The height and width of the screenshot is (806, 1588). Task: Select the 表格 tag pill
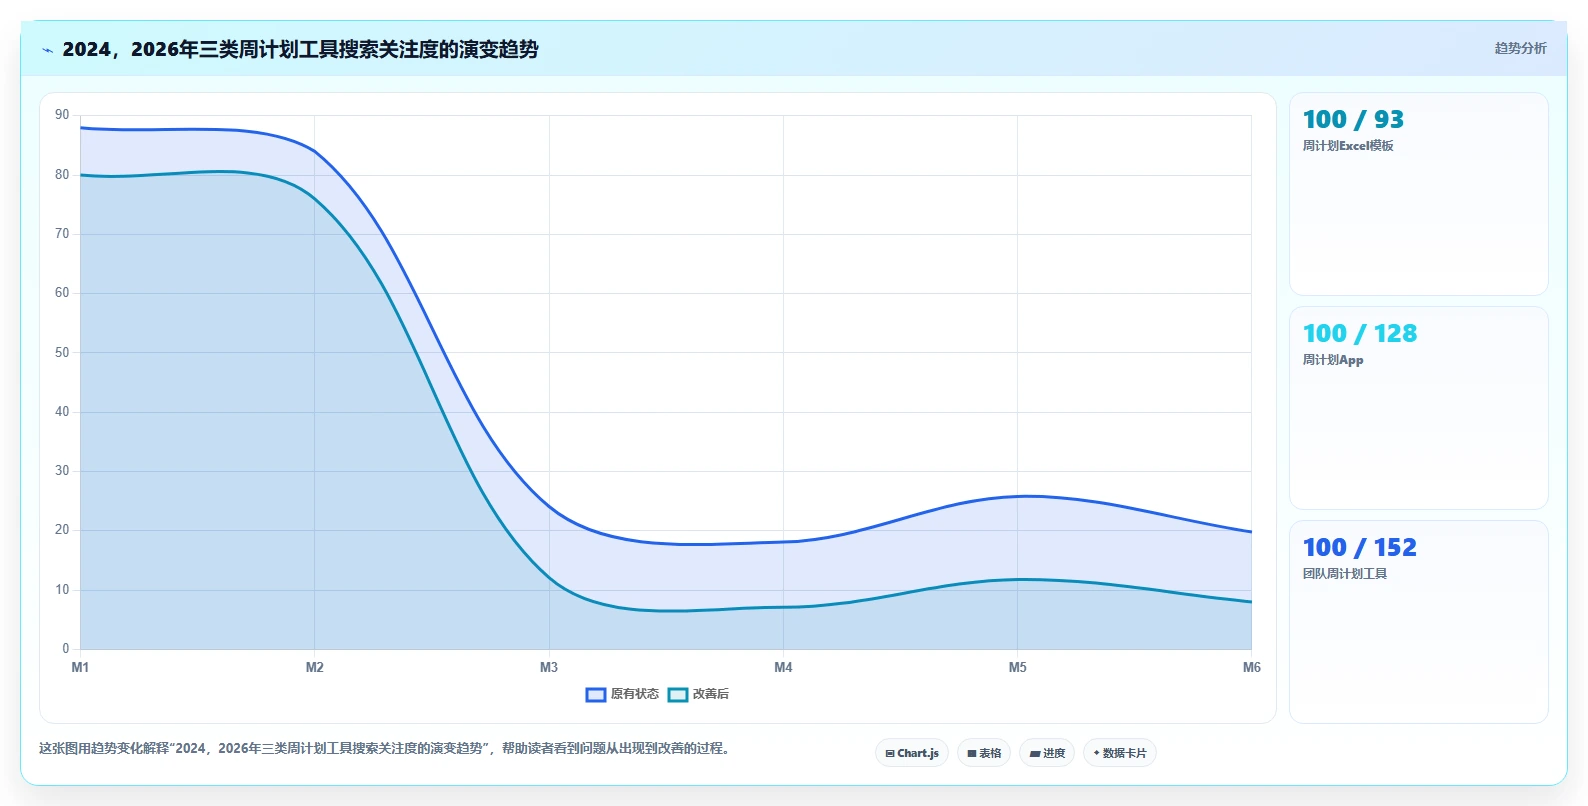pyautogui.click(x=984, y=753)
